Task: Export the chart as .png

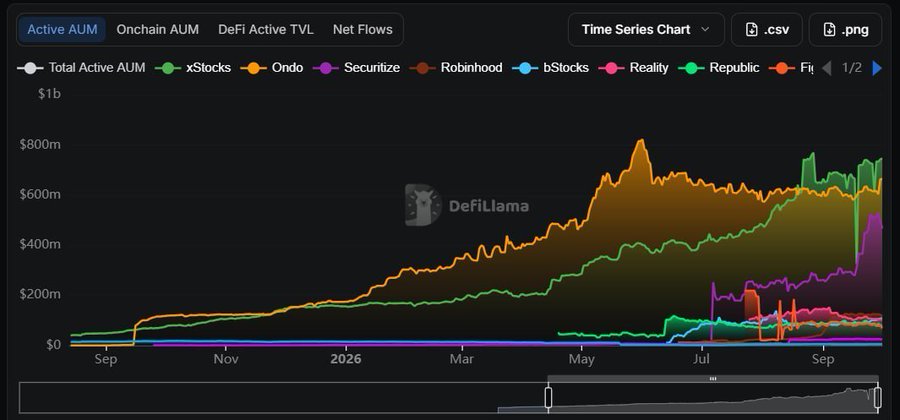Action: 845,29
